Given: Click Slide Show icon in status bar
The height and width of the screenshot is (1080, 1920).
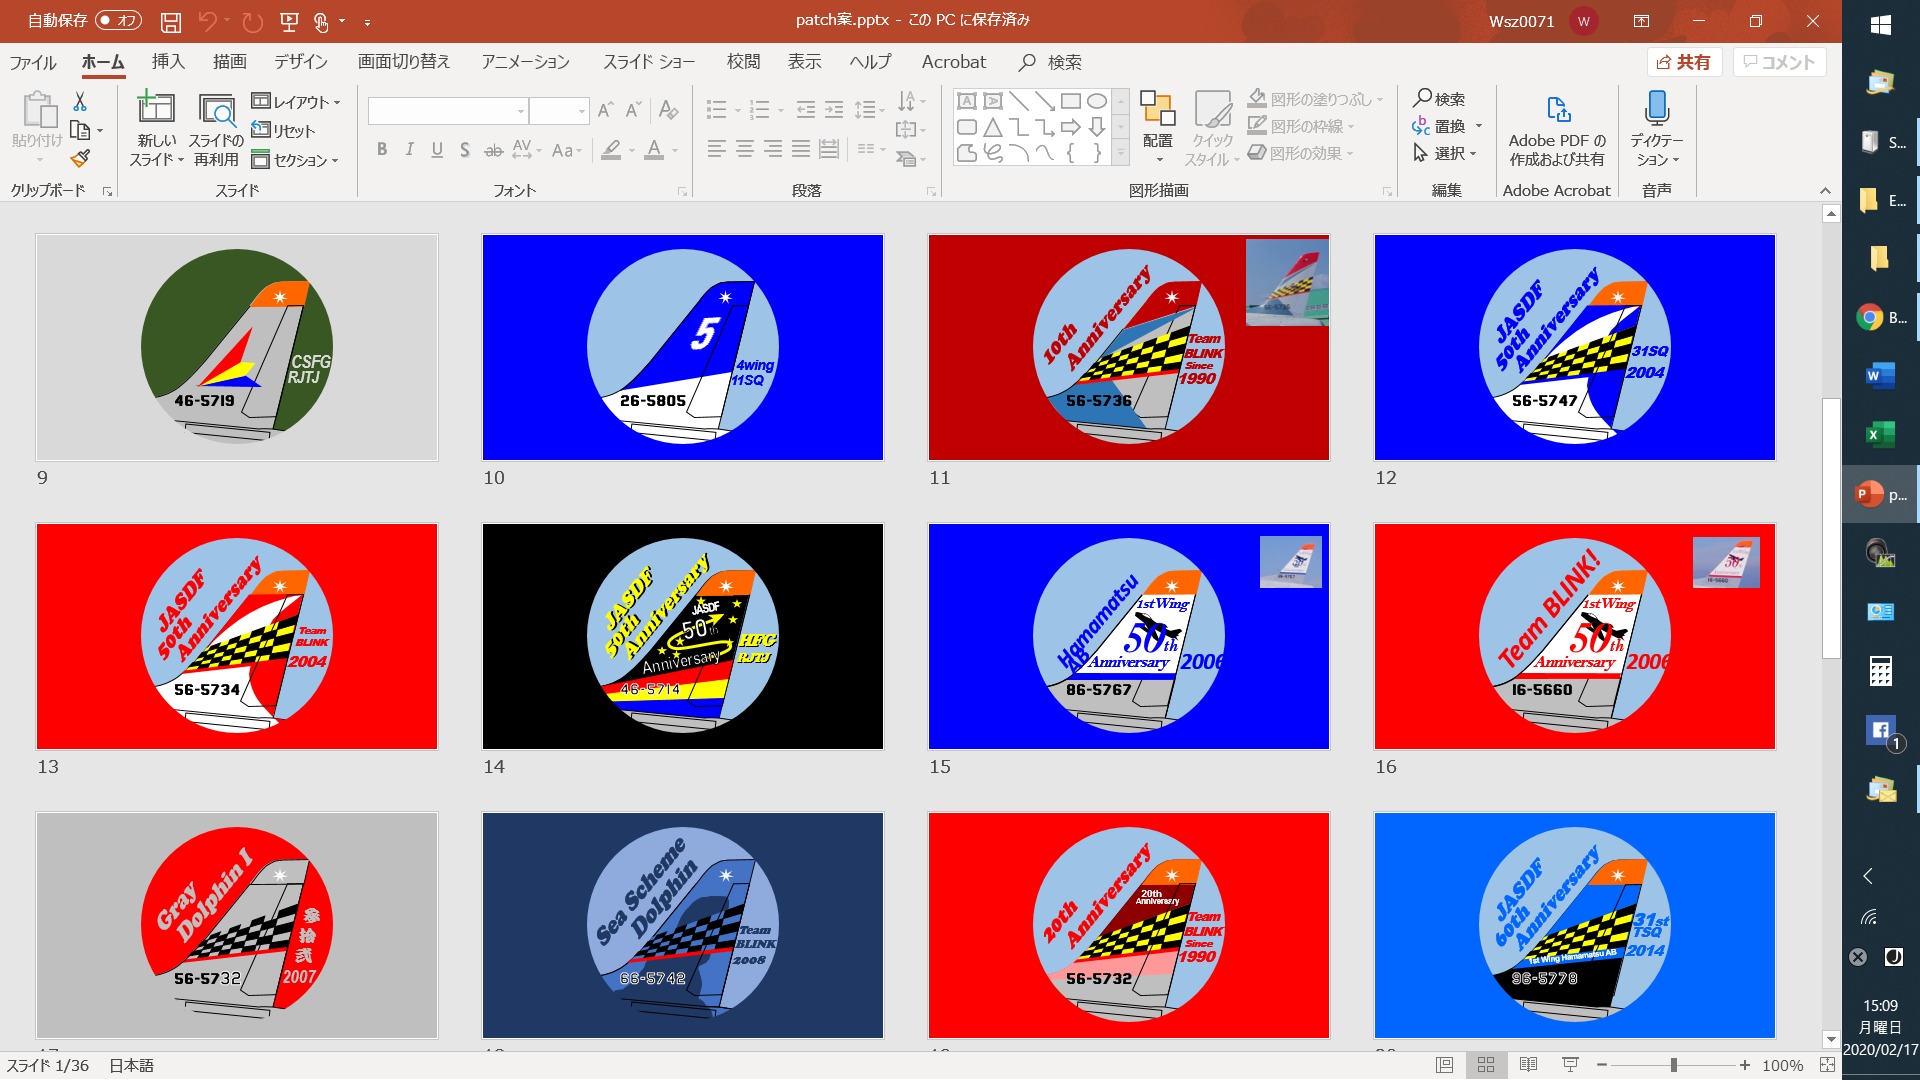Looking at the screenshot, I should [1570, 1065].
